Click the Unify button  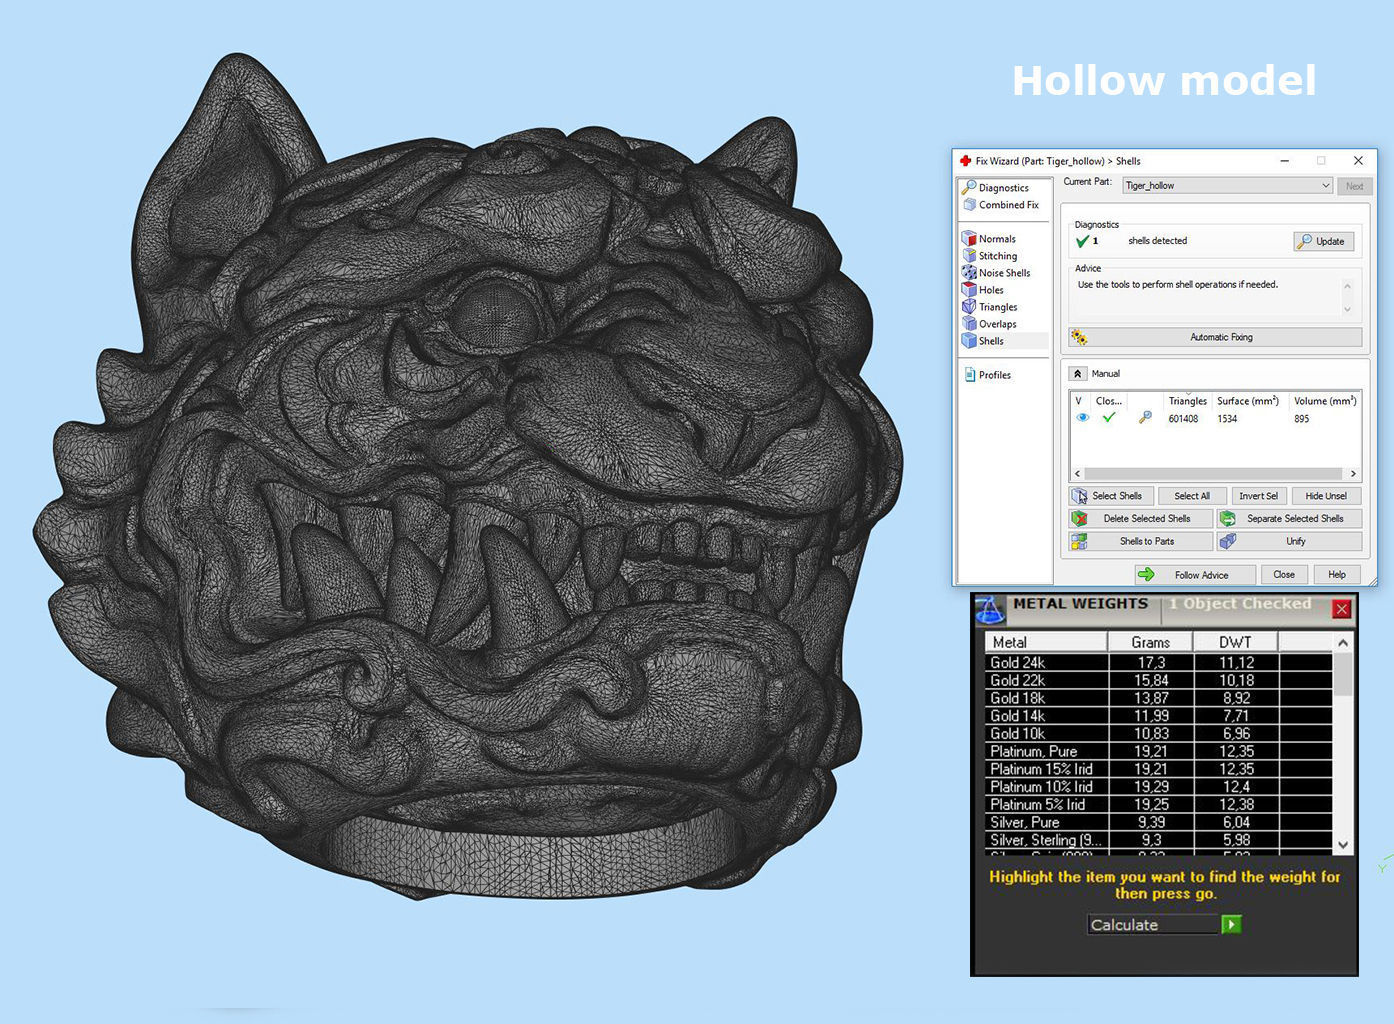pyautogui.click(x=1289, y=541)
